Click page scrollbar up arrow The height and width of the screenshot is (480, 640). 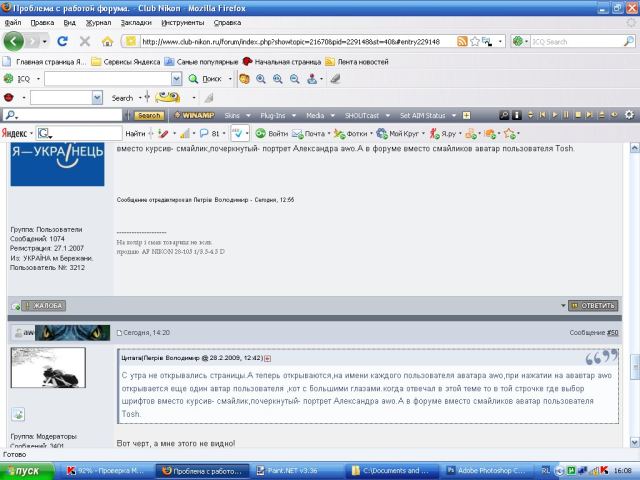pyautogui.click(x=634, y=148)
